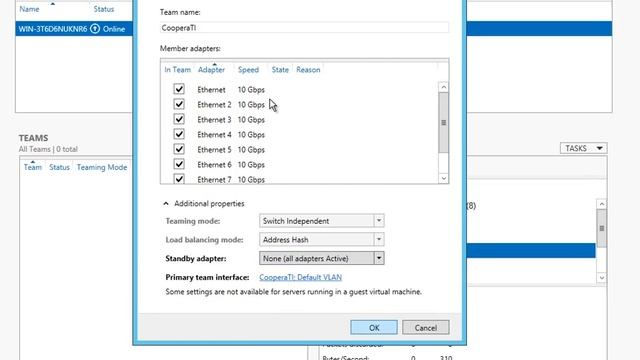Collapse the Additional properties section
This screenshot has width=640, height=360.
coord(166,203)
